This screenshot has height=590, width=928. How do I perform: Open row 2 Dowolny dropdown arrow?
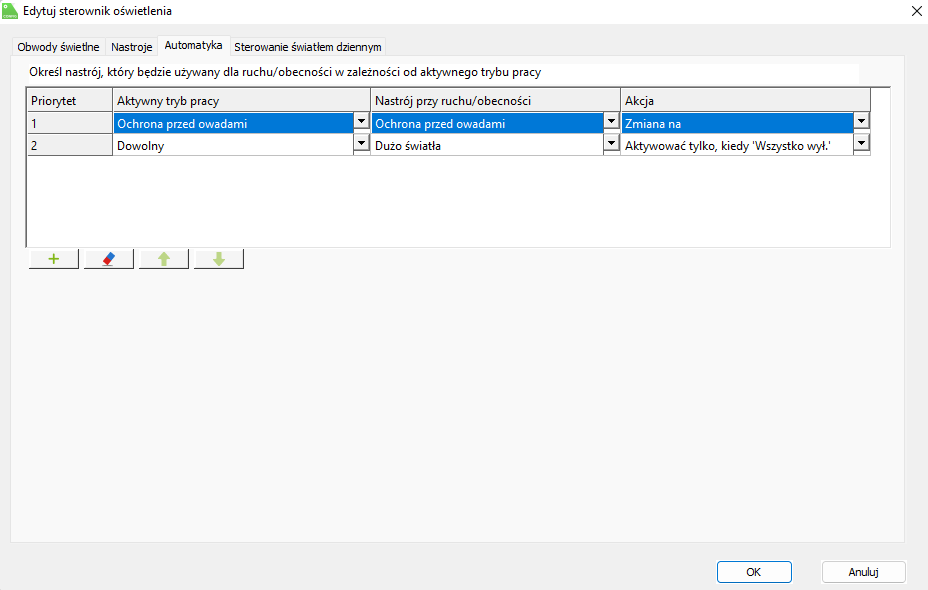(x=361, y=144)
